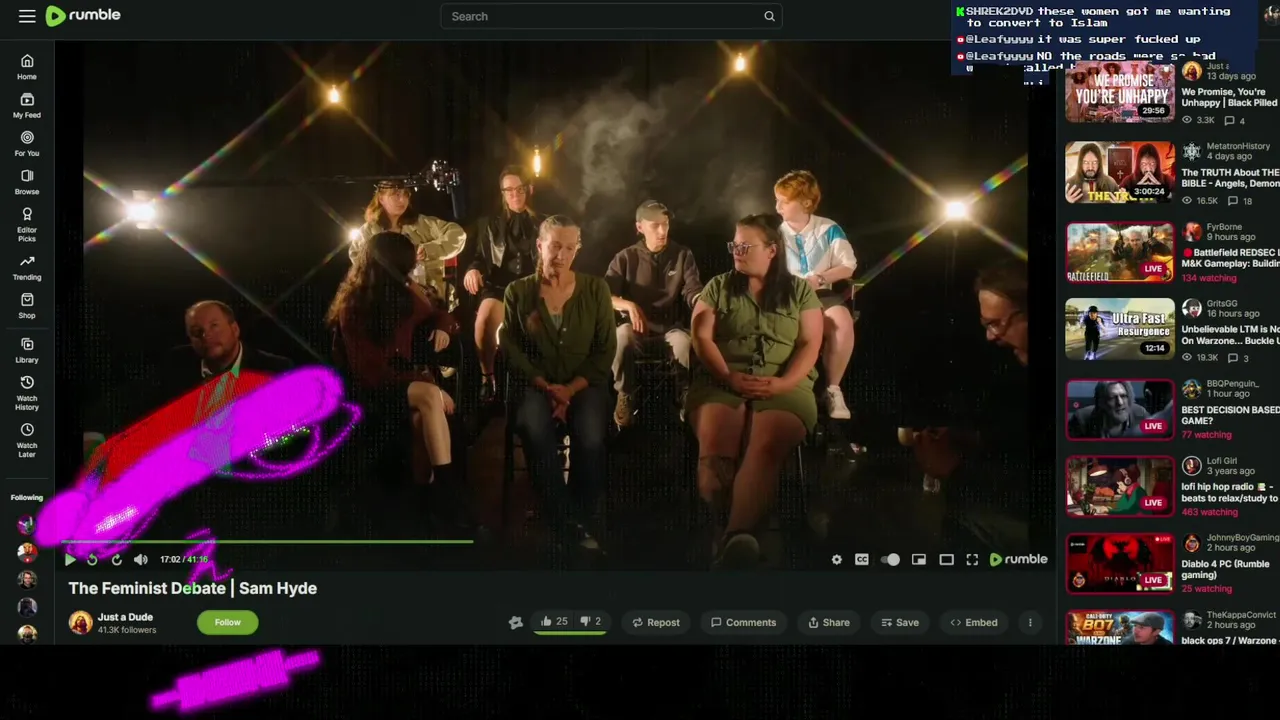Open Trending in the sidebar
Screen dimensions: 1280x720
pos(27,267)
